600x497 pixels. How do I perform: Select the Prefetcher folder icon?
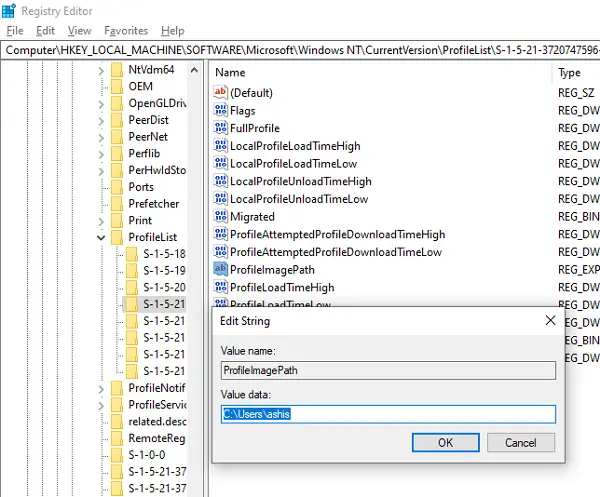117,204
